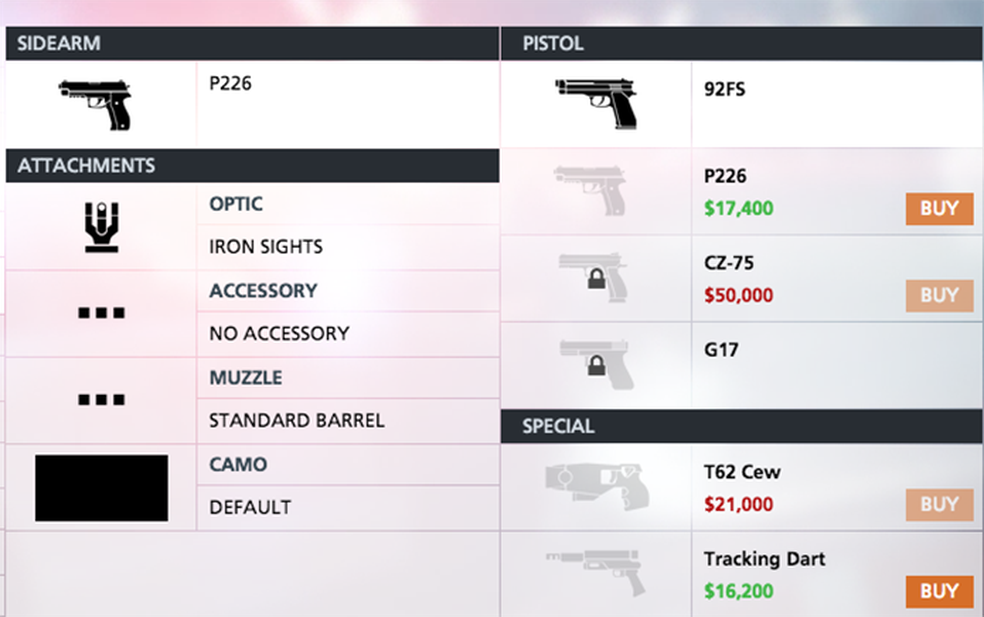Select the iron sights optic icon
Screen dimensions: 984x617
[x=101, y=226]
